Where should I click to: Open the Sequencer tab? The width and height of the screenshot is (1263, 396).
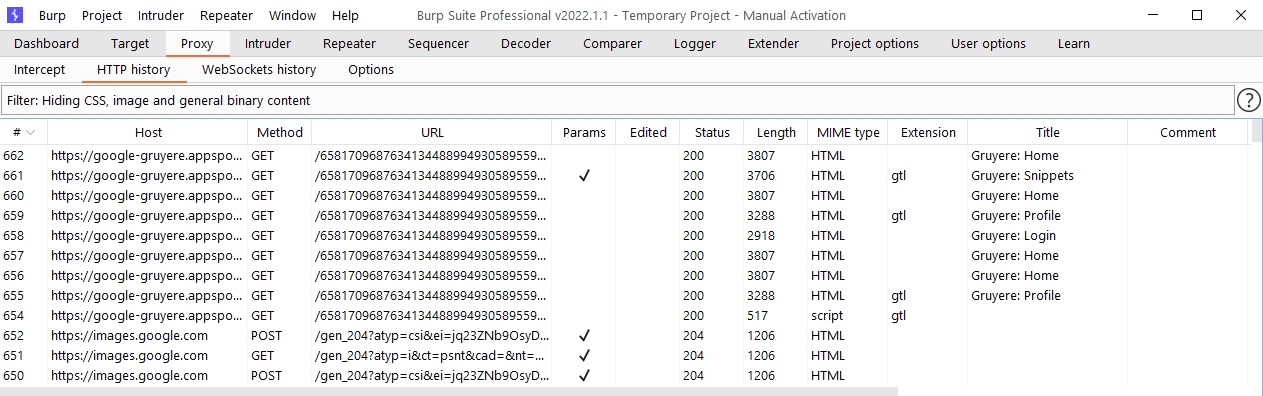[x=438, y=44]
